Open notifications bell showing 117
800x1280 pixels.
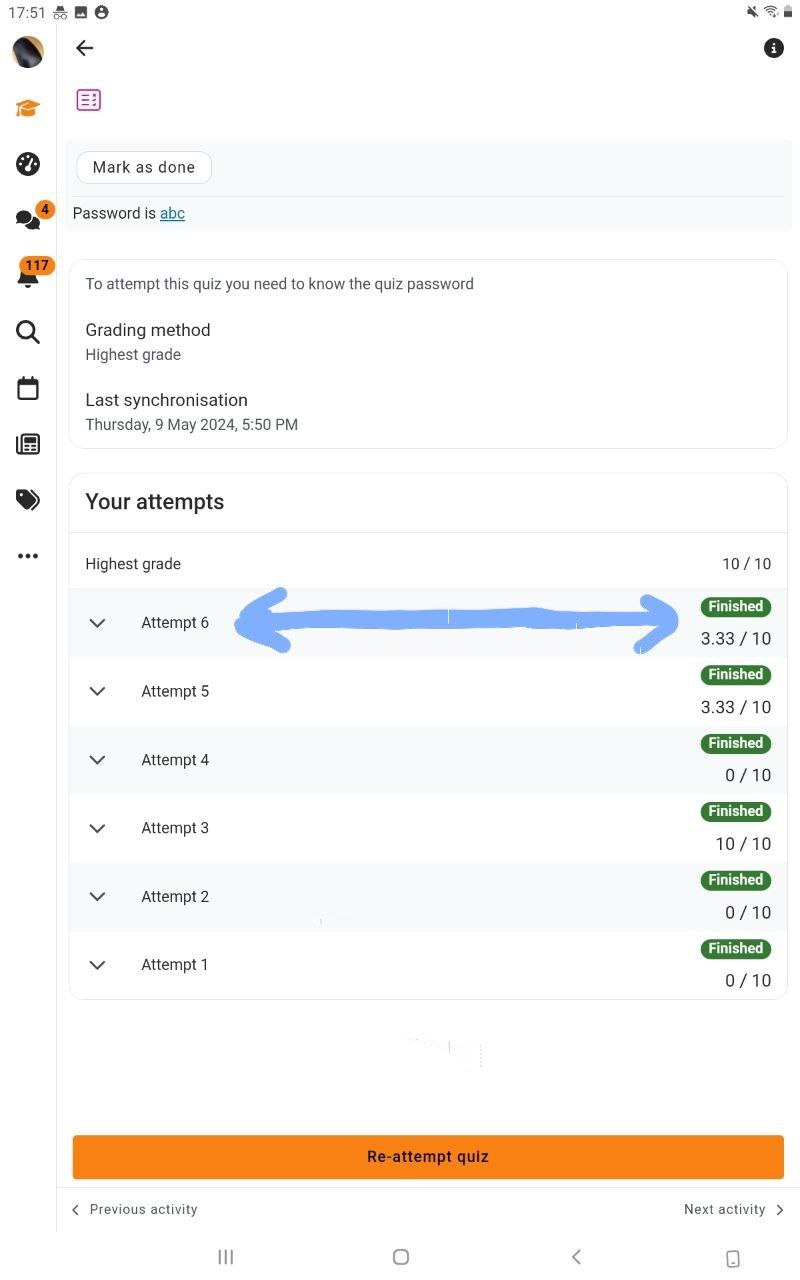tap(32, 273)
